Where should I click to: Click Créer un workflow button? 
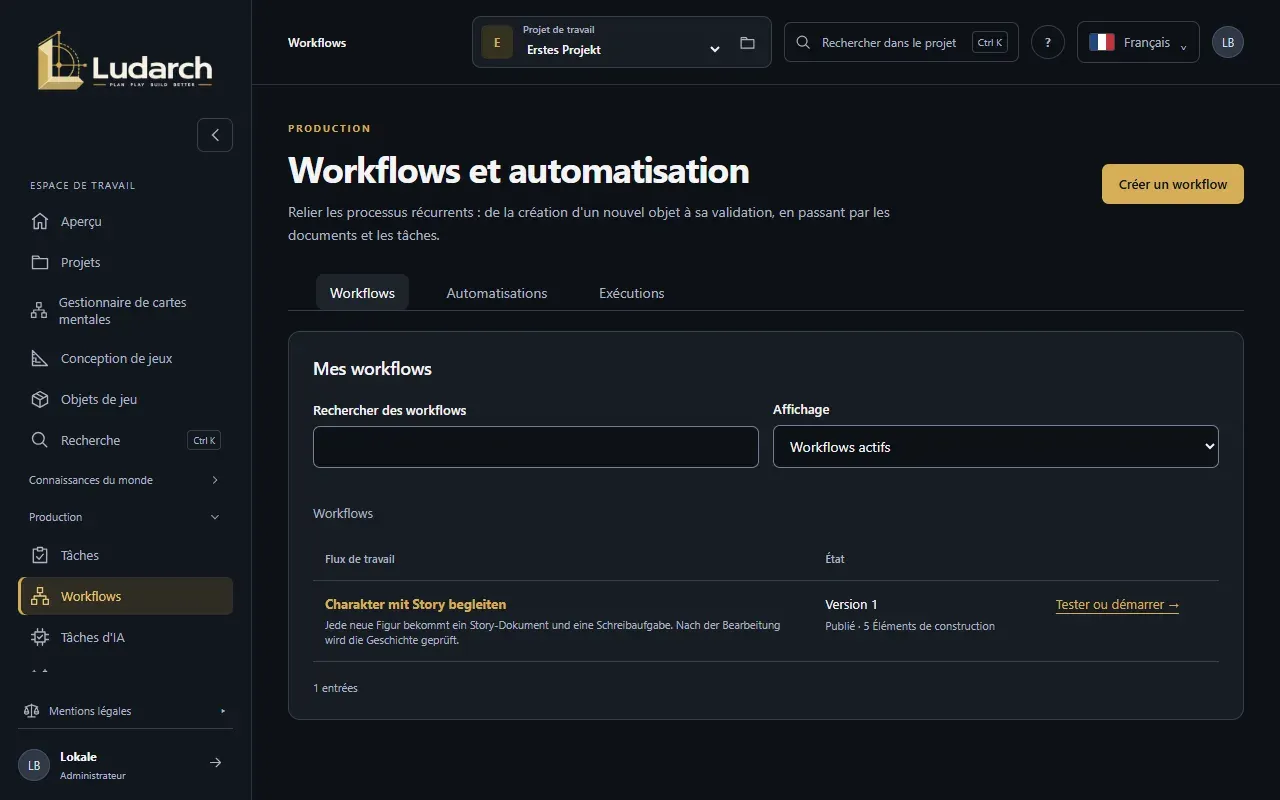pyautogui.click(x=1173, y=184)
